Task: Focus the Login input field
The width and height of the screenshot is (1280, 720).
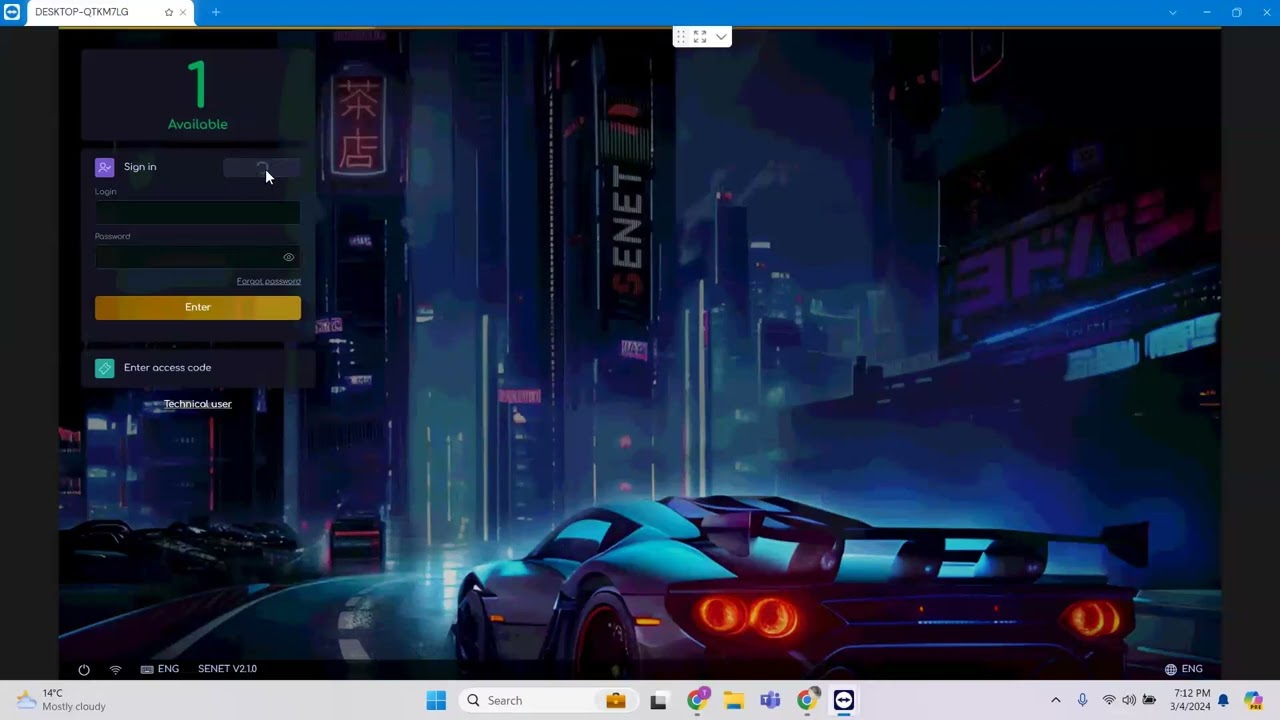Action: click(198, 212)
